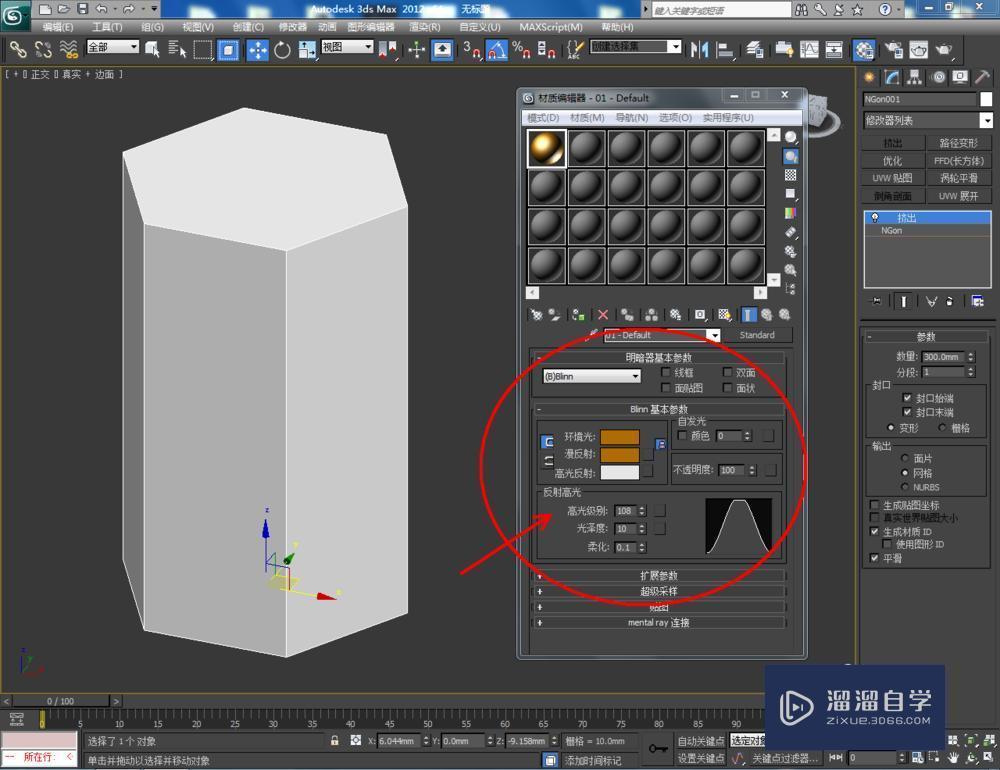Apply the UVW 贴图 modifier button
This screenshot has width=1000, height=770.
tap(896, 178)
